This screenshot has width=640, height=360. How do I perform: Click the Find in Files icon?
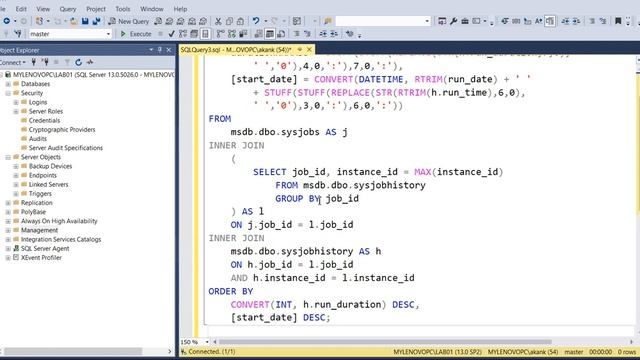coord(328,21)
